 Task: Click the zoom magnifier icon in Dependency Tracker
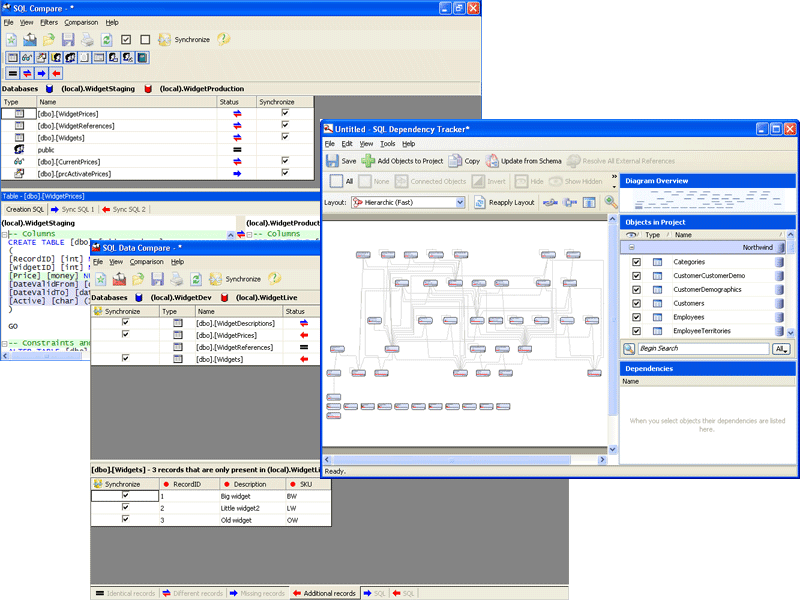[611, 202]
